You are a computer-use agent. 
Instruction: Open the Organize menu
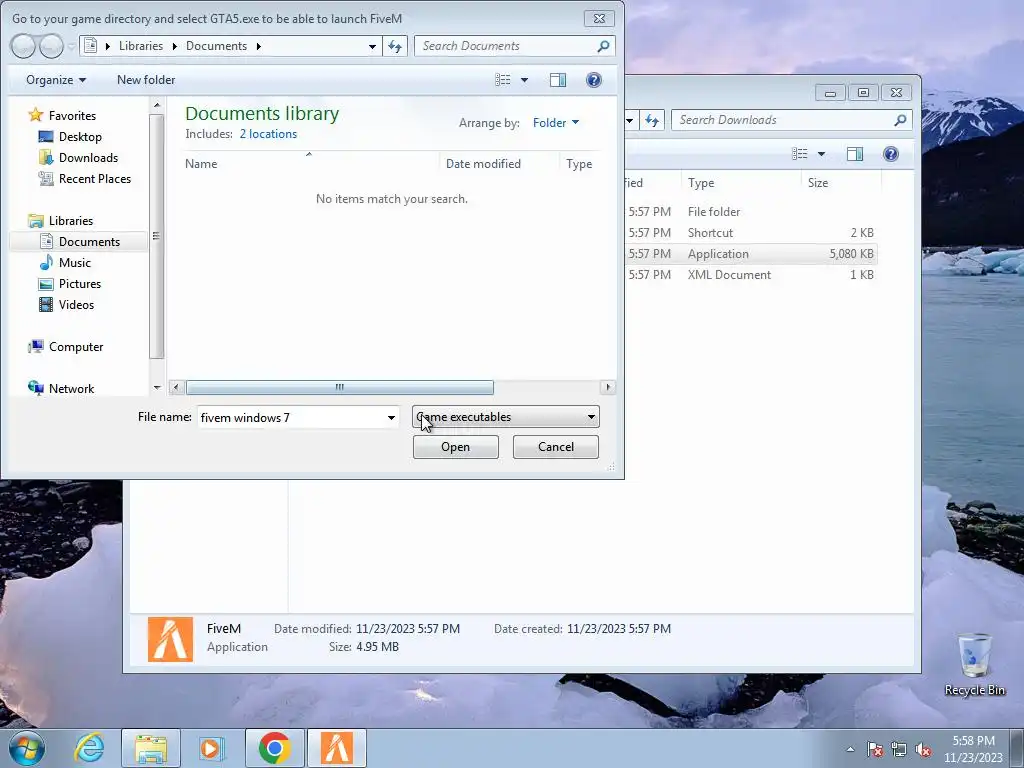56,80
